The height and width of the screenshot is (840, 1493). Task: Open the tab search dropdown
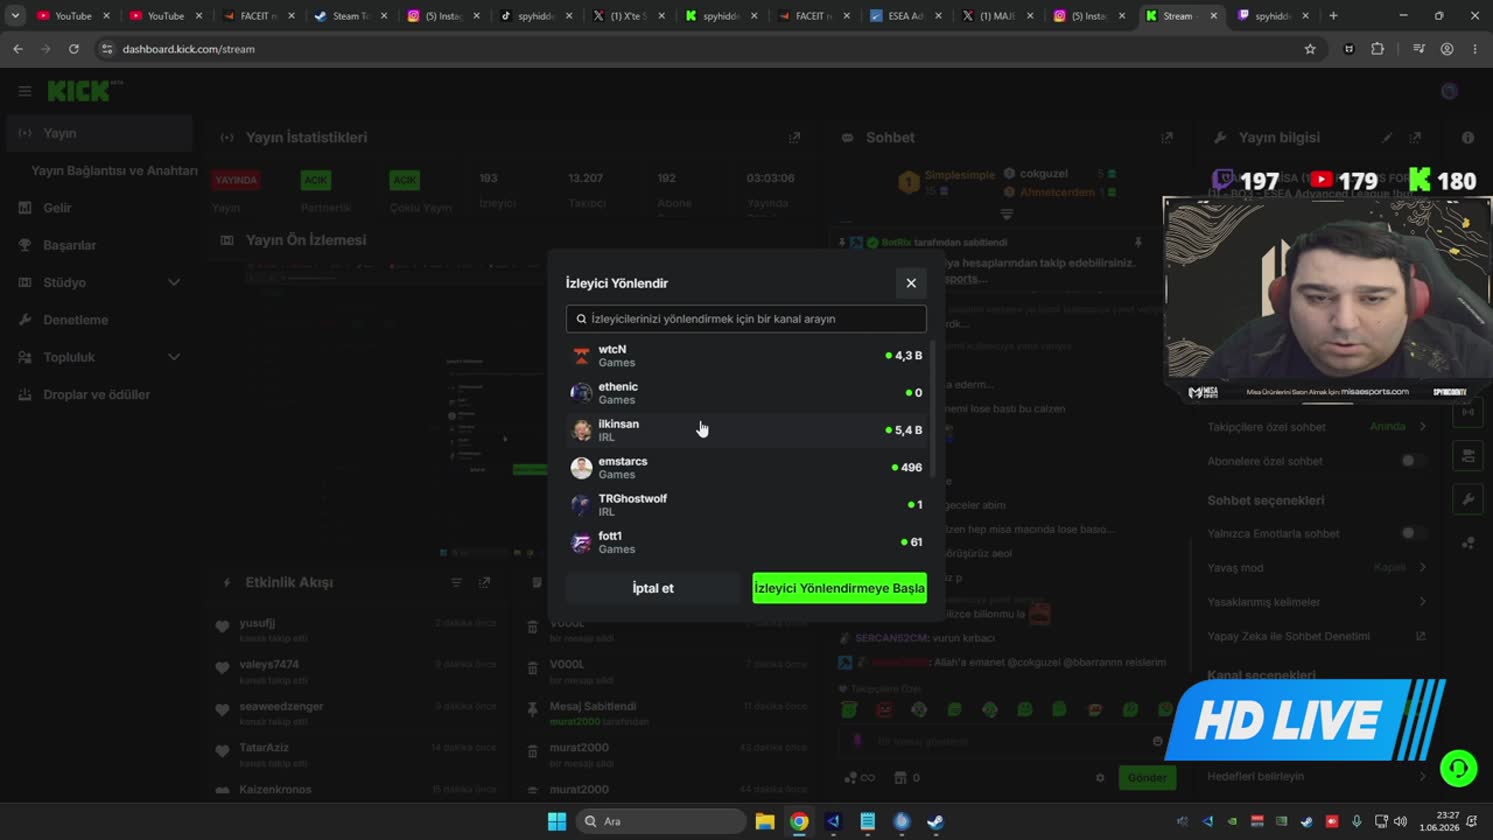pyautogui.click(x=15, y=16)
